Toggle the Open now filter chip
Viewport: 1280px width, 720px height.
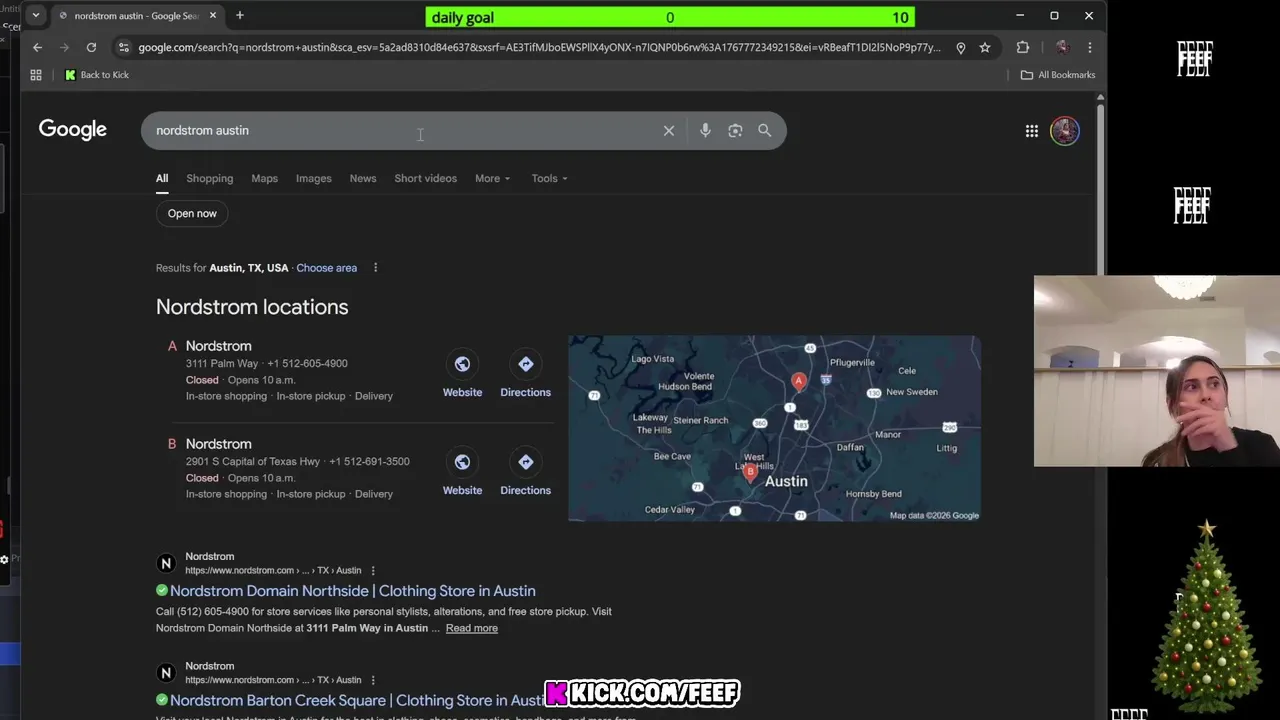tap(192, 213)
